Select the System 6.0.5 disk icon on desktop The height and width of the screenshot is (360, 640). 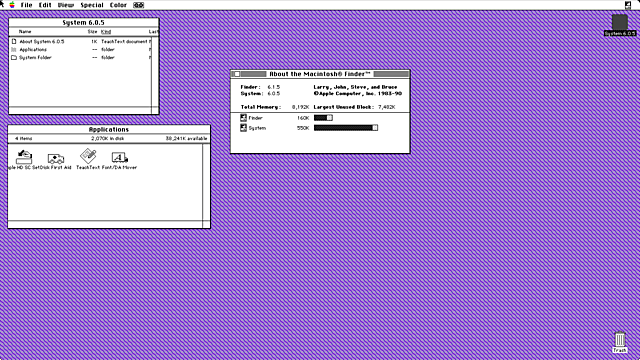620,22
